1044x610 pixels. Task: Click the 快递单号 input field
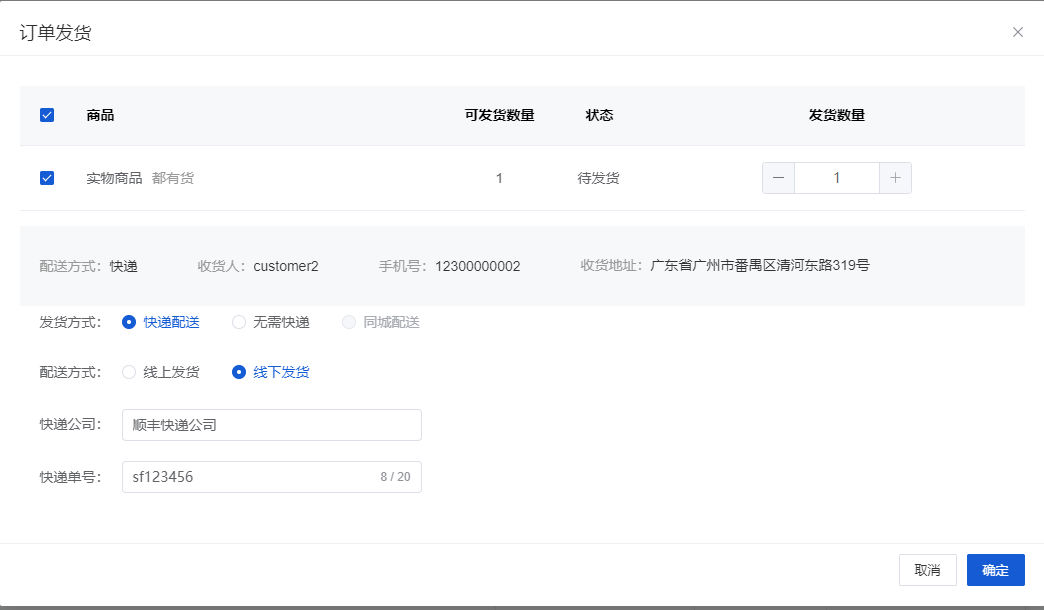click(272, 477)
